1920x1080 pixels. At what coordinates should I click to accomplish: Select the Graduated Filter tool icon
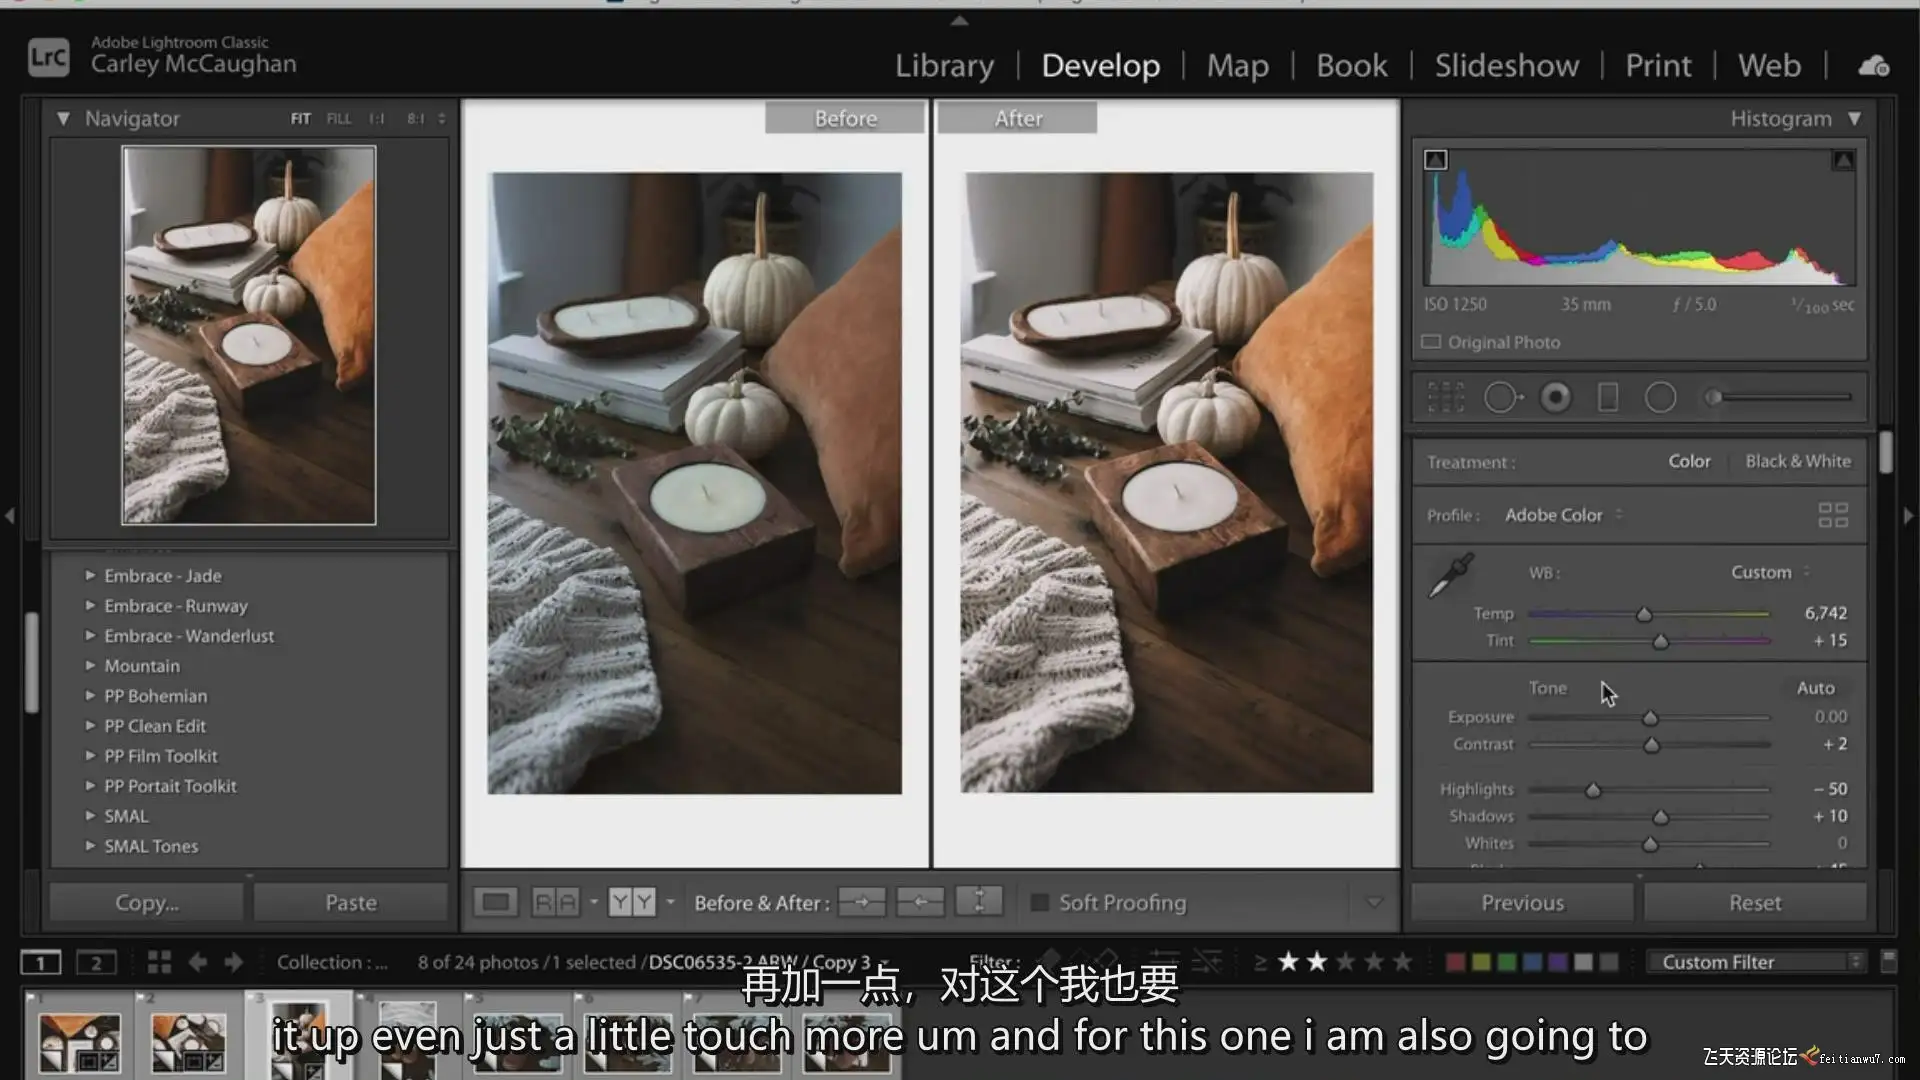(x=1608, y=397)
